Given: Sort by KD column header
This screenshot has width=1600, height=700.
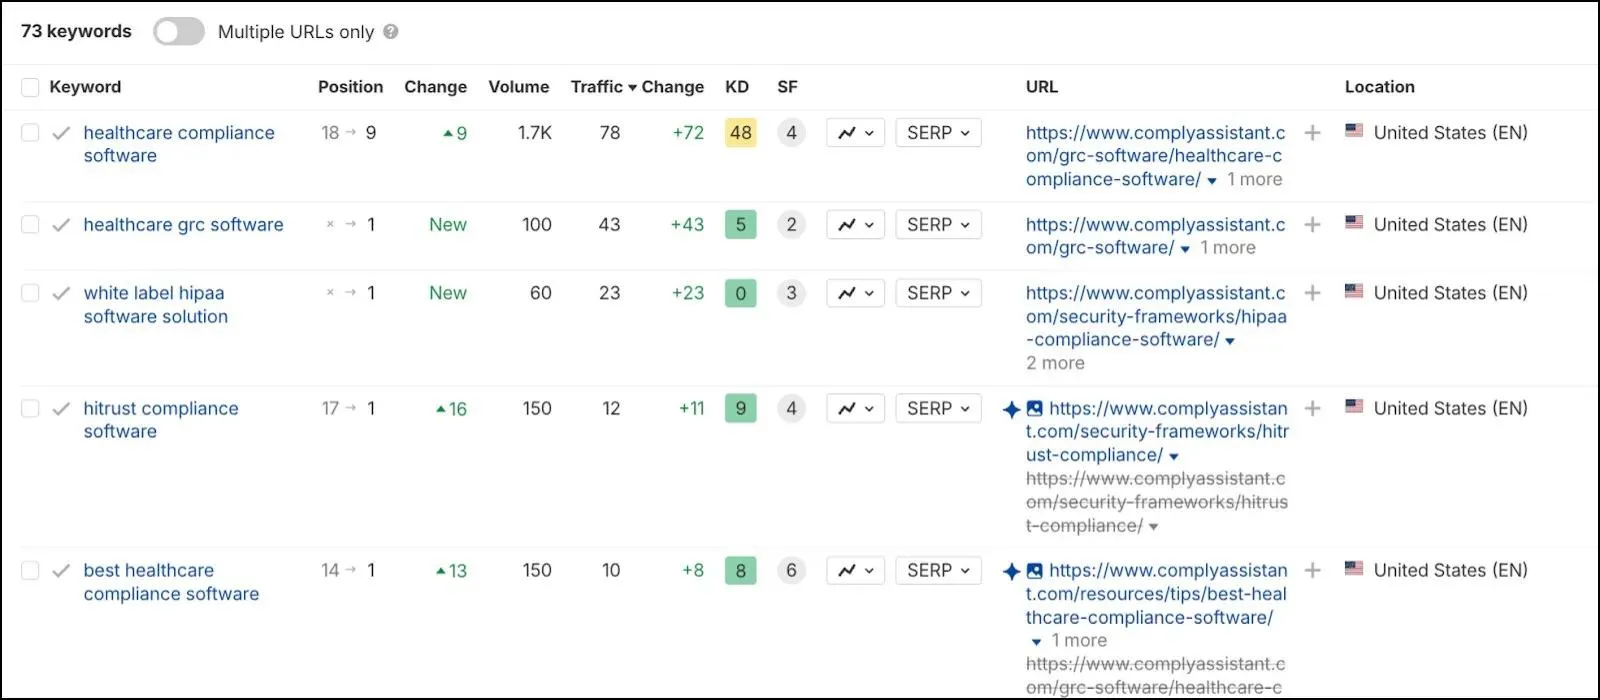Looking at the screenshot, I should point(737,87).
